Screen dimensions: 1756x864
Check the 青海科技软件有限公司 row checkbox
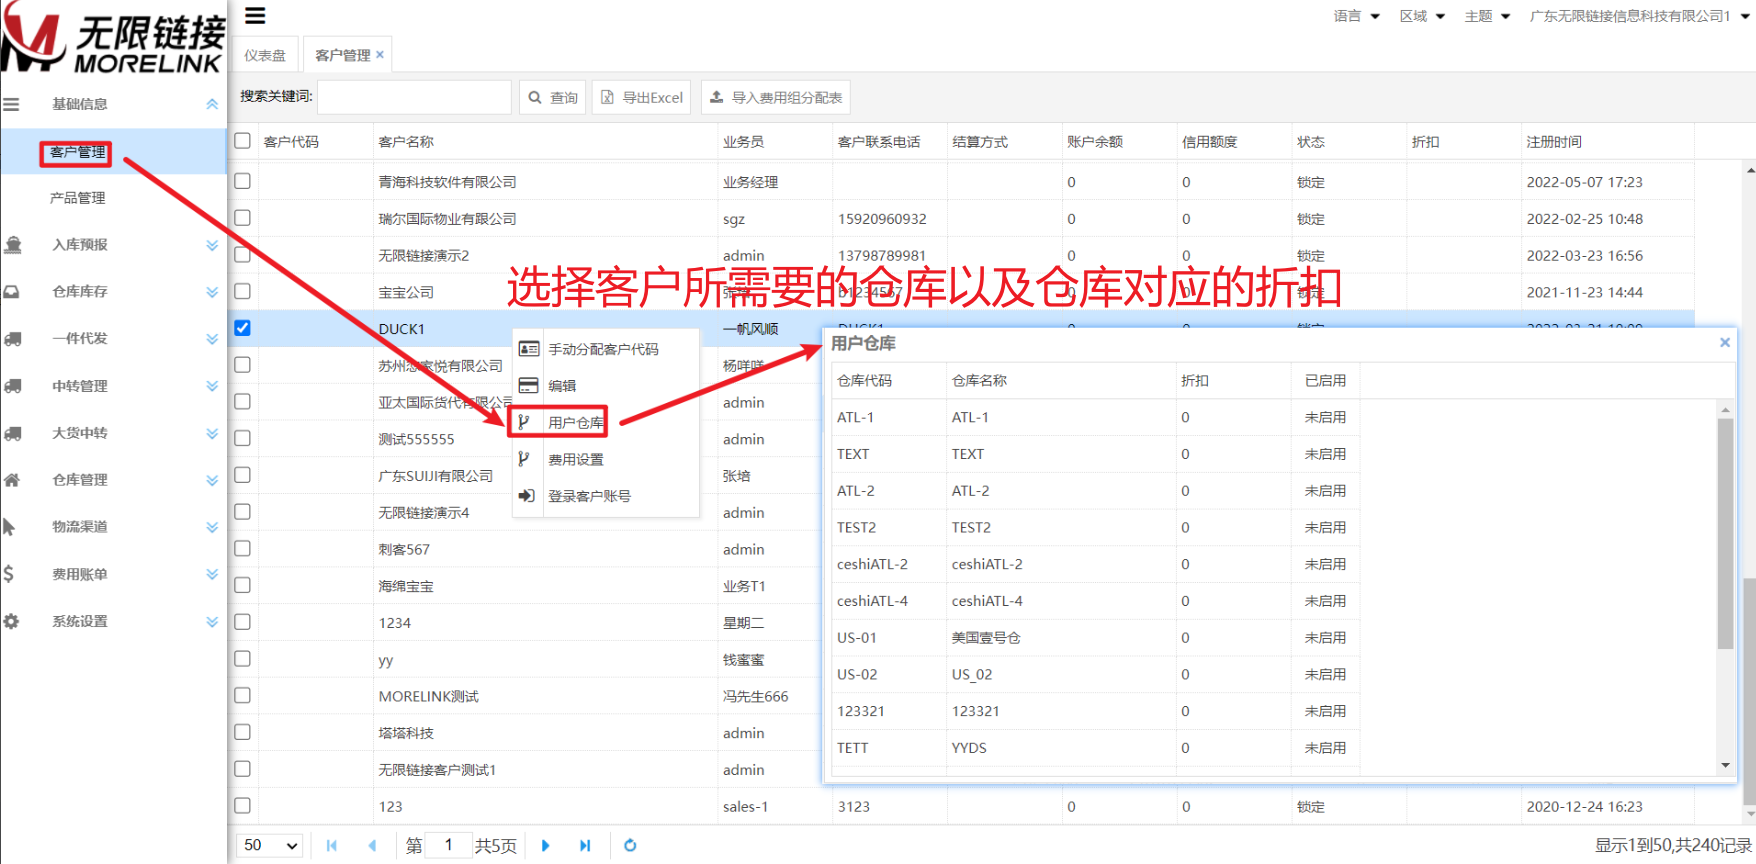pyautogui.click(x=242, y=181)
